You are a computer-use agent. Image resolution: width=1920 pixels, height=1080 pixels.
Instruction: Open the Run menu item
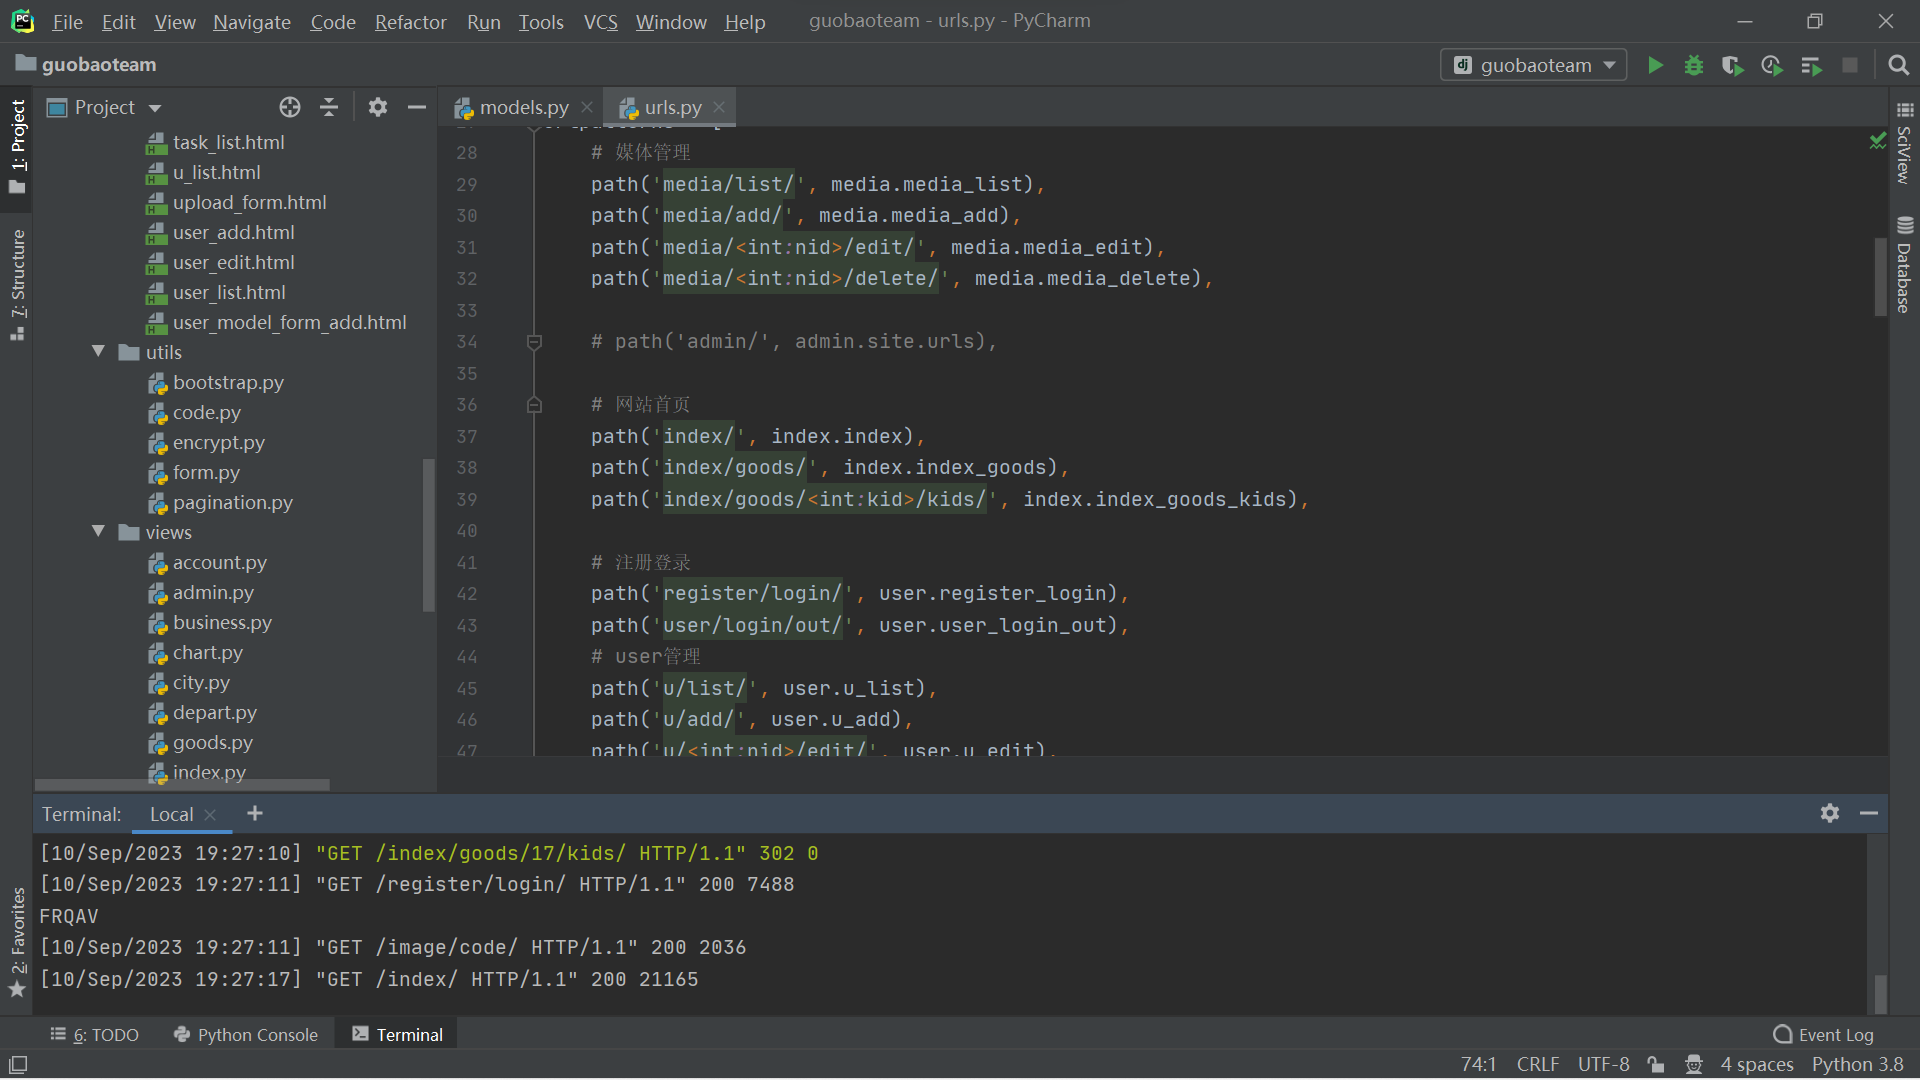click(x=483, y=22)
